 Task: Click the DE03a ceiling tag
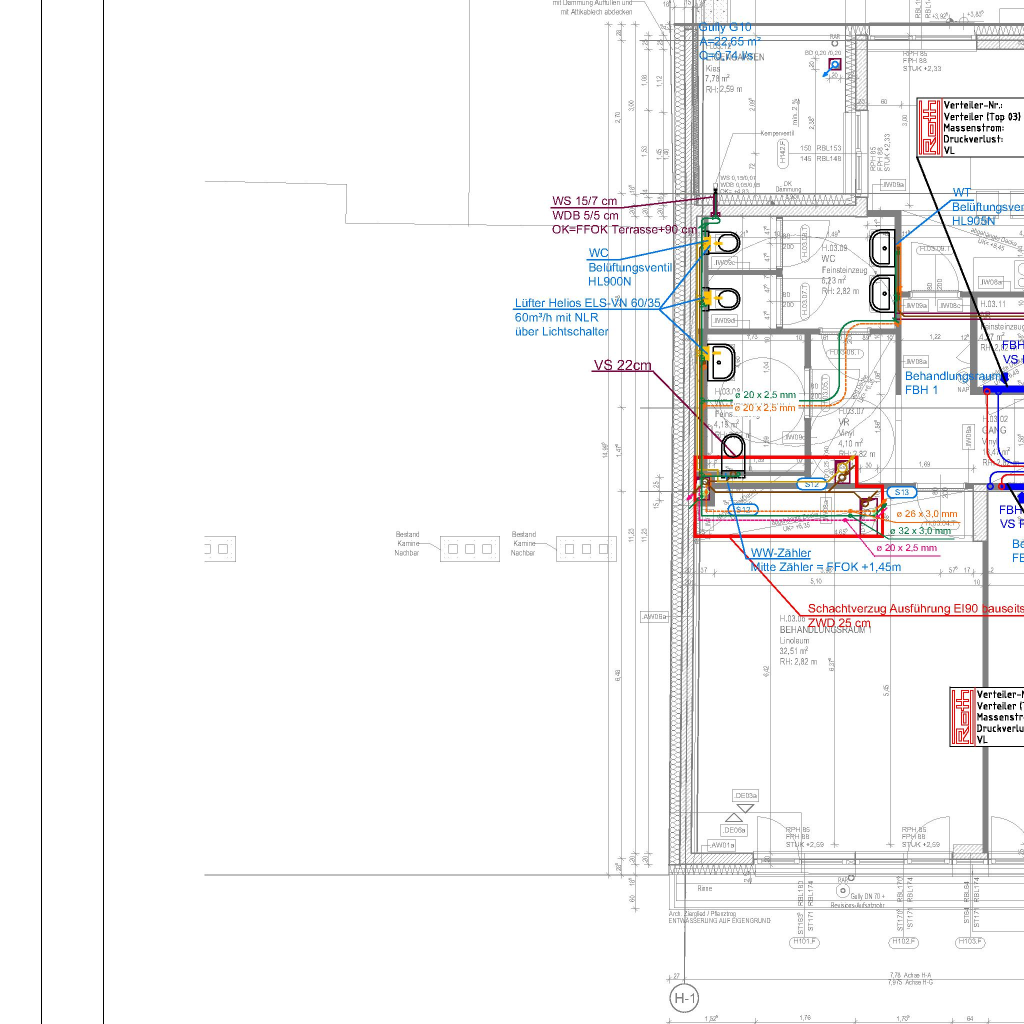746,796
